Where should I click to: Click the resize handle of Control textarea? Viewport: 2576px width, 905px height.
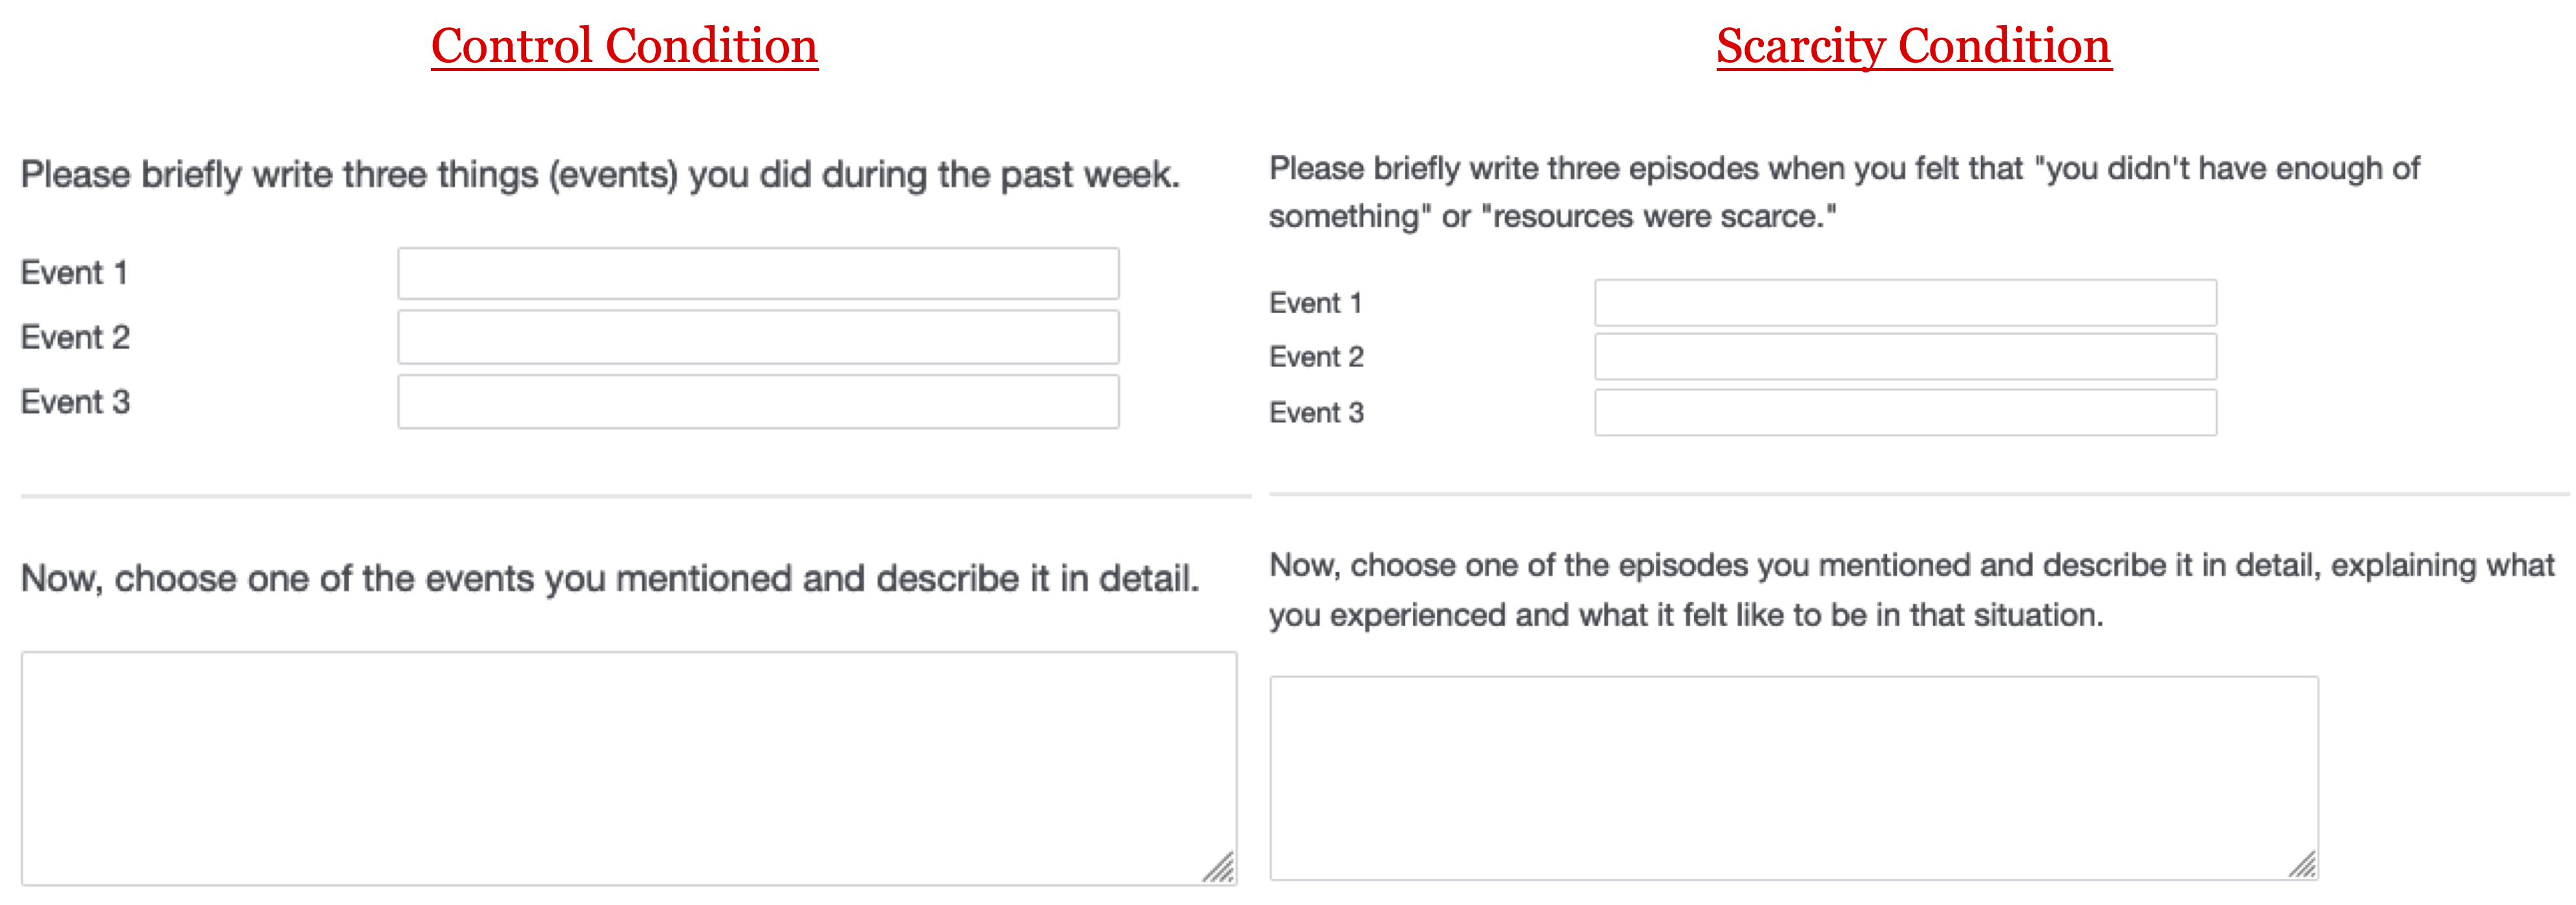[1219, 867]
